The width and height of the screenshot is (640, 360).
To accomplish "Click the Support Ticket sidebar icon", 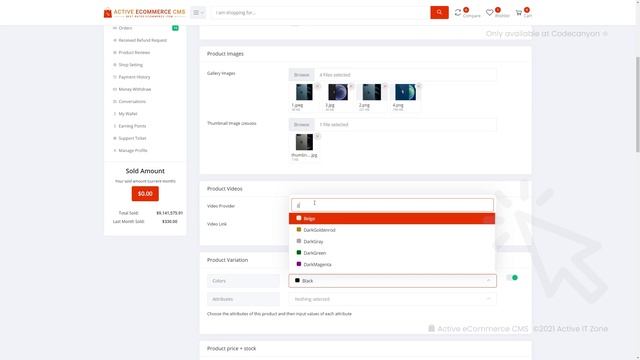I will click(115, 138).
